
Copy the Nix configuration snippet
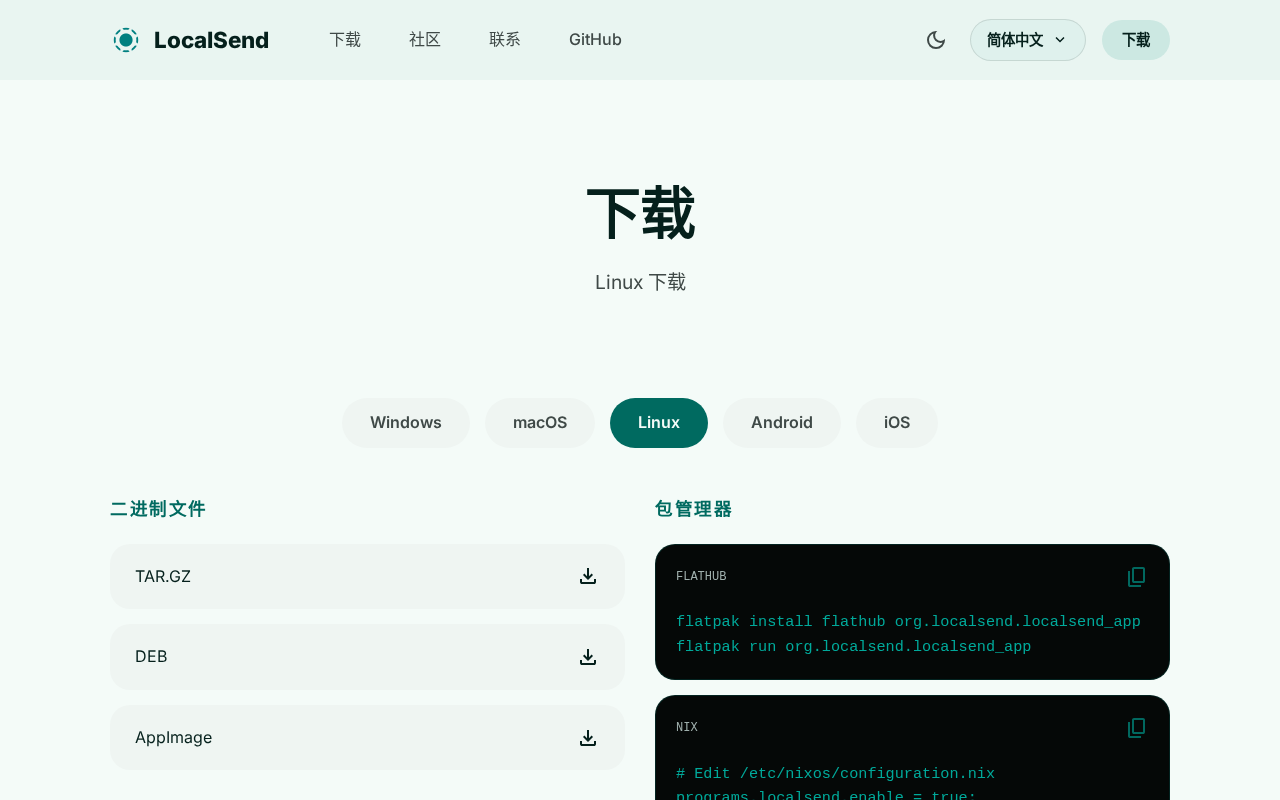pos(1137,728)
